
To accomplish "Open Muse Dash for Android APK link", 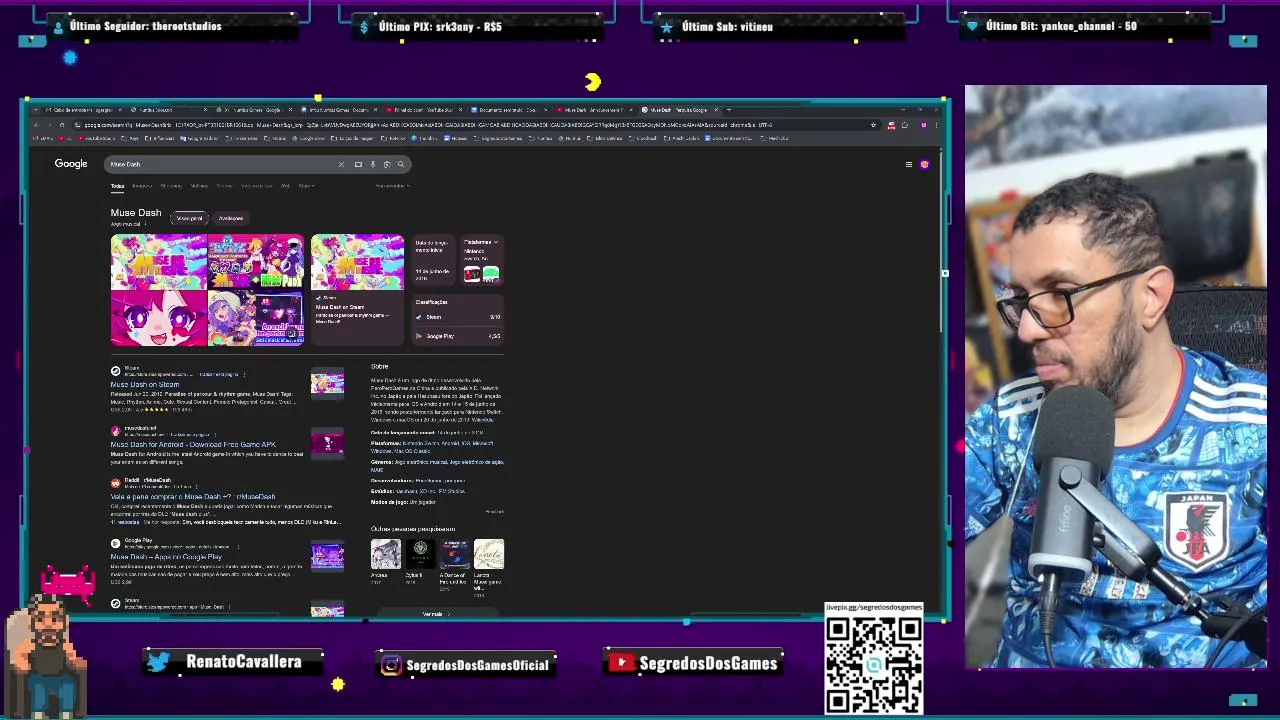I will 193,445.
